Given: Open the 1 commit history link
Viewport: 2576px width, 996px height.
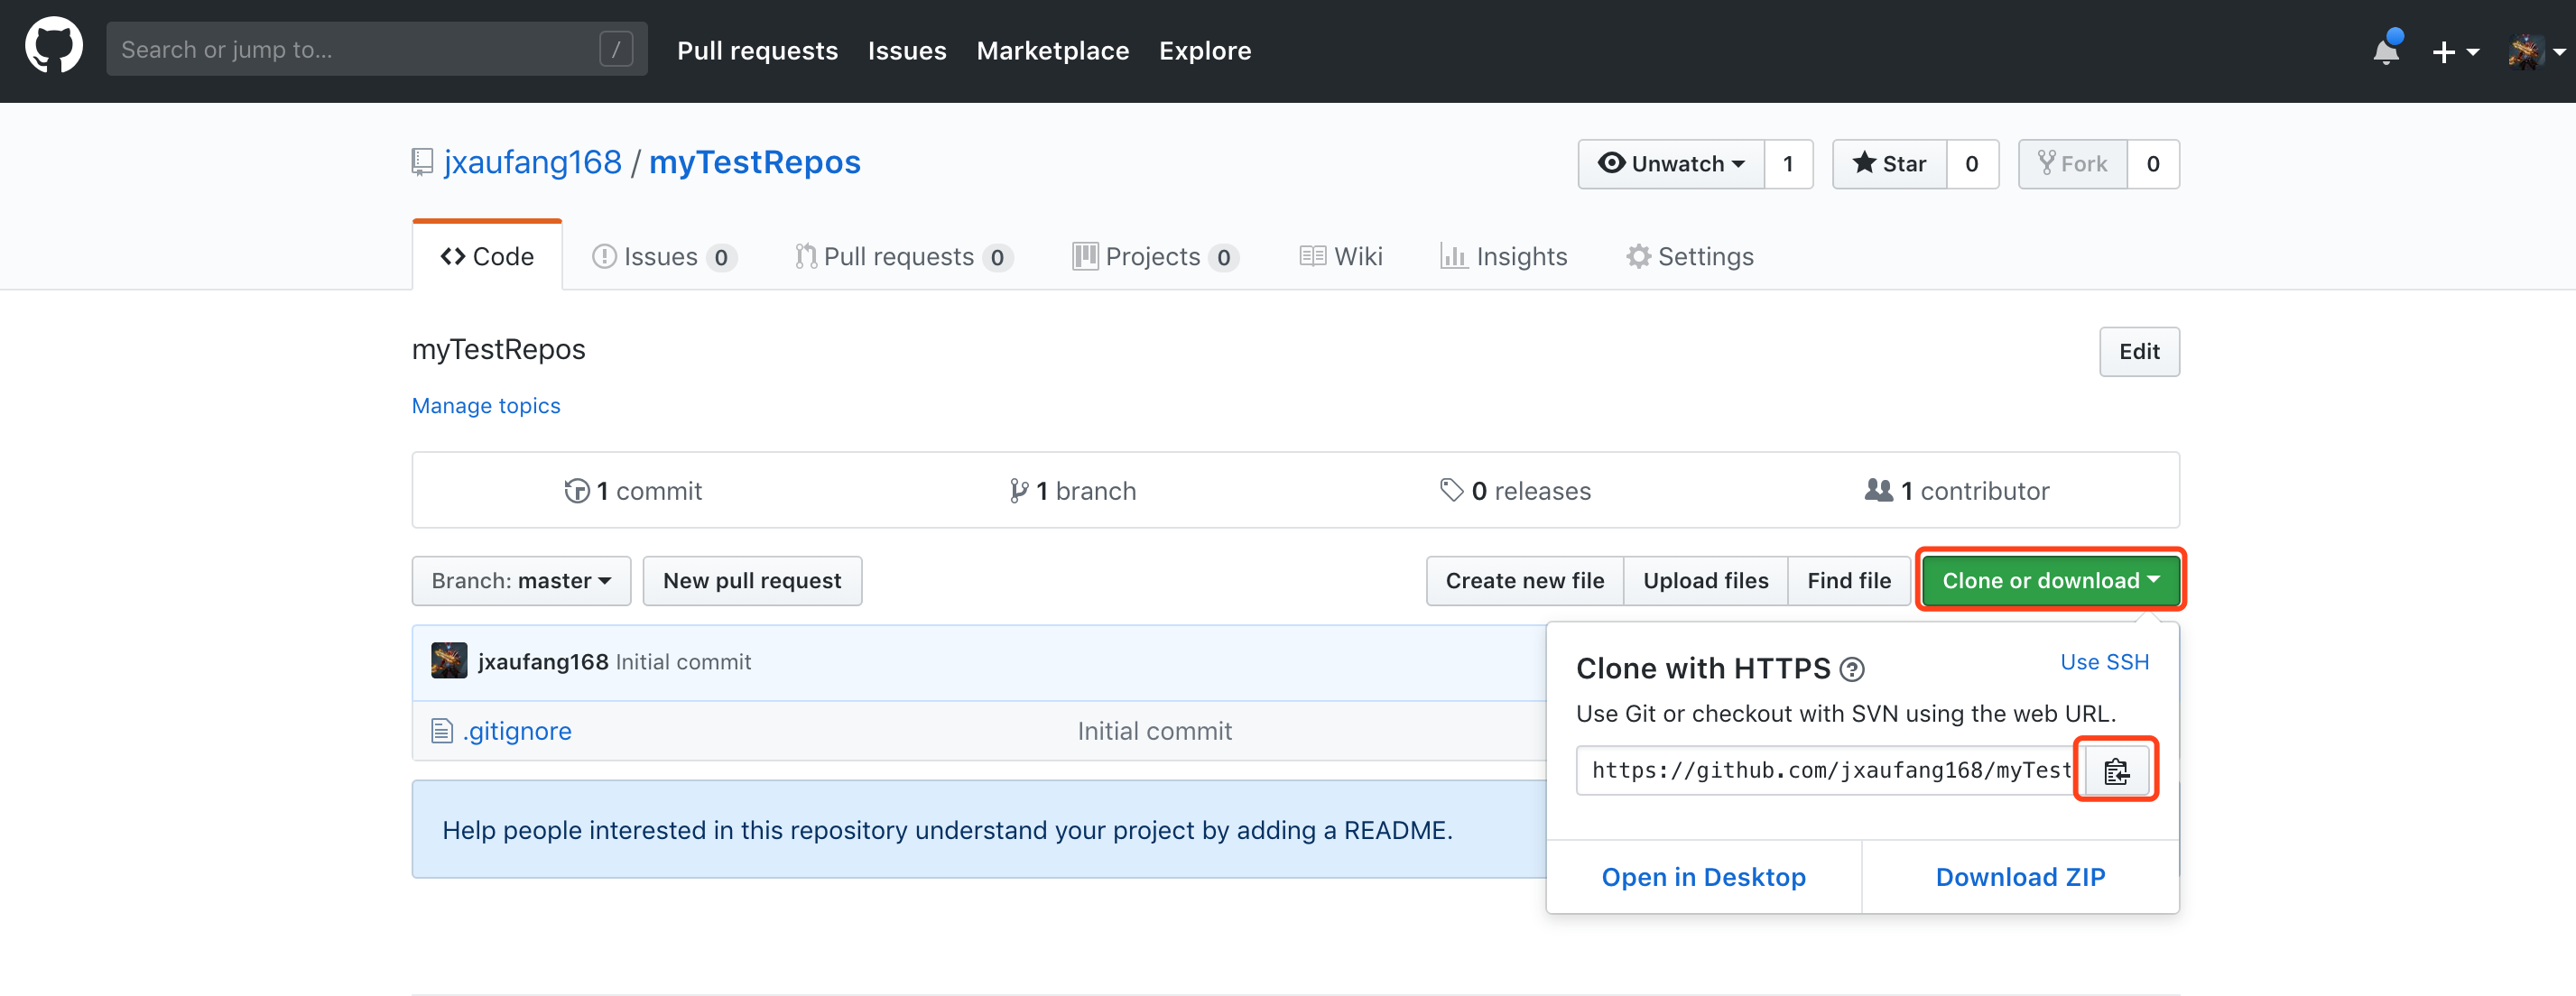Looking at the screenshot, I should pos(633,491).
